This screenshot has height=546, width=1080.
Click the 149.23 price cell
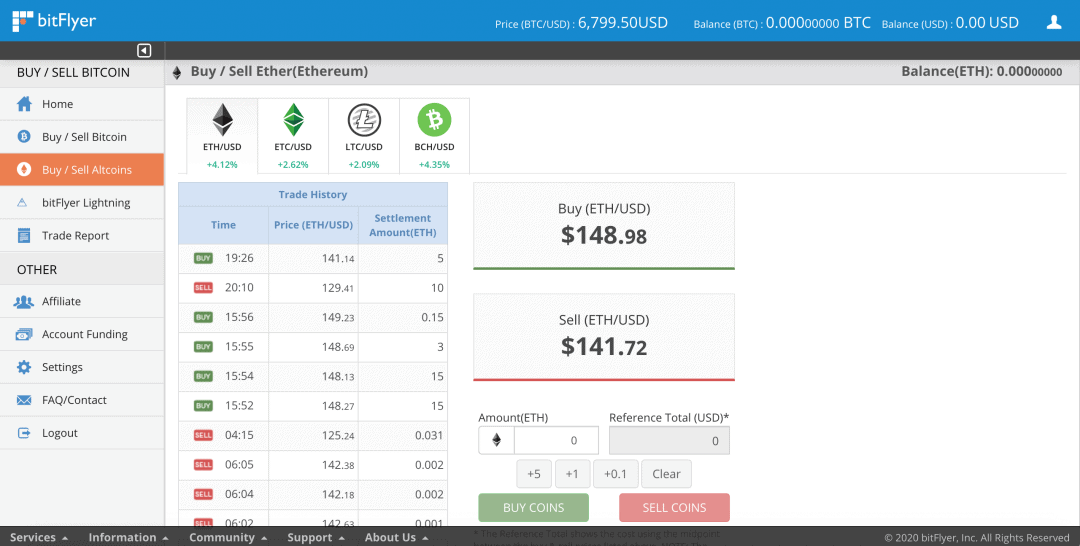(x=313, y=317)
